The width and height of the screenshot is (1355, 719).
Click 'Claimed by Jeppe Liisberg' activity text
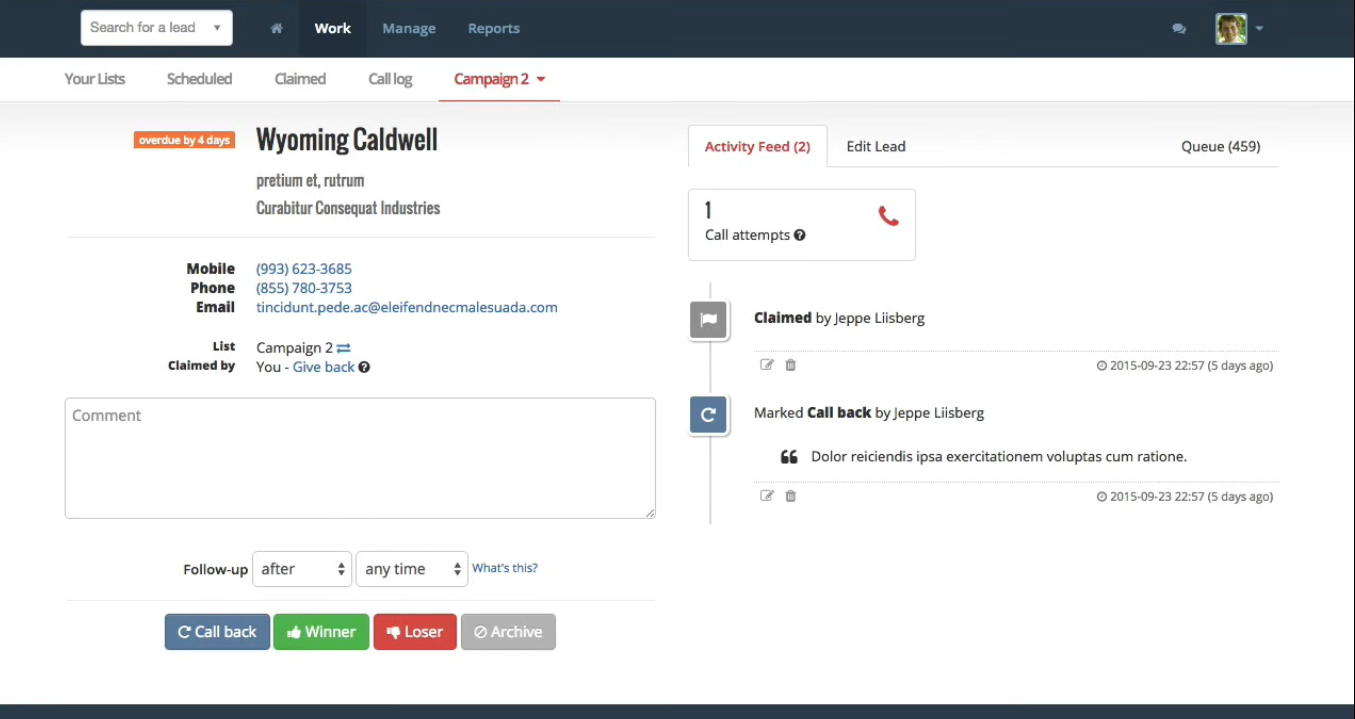click(x=839, y=318)
